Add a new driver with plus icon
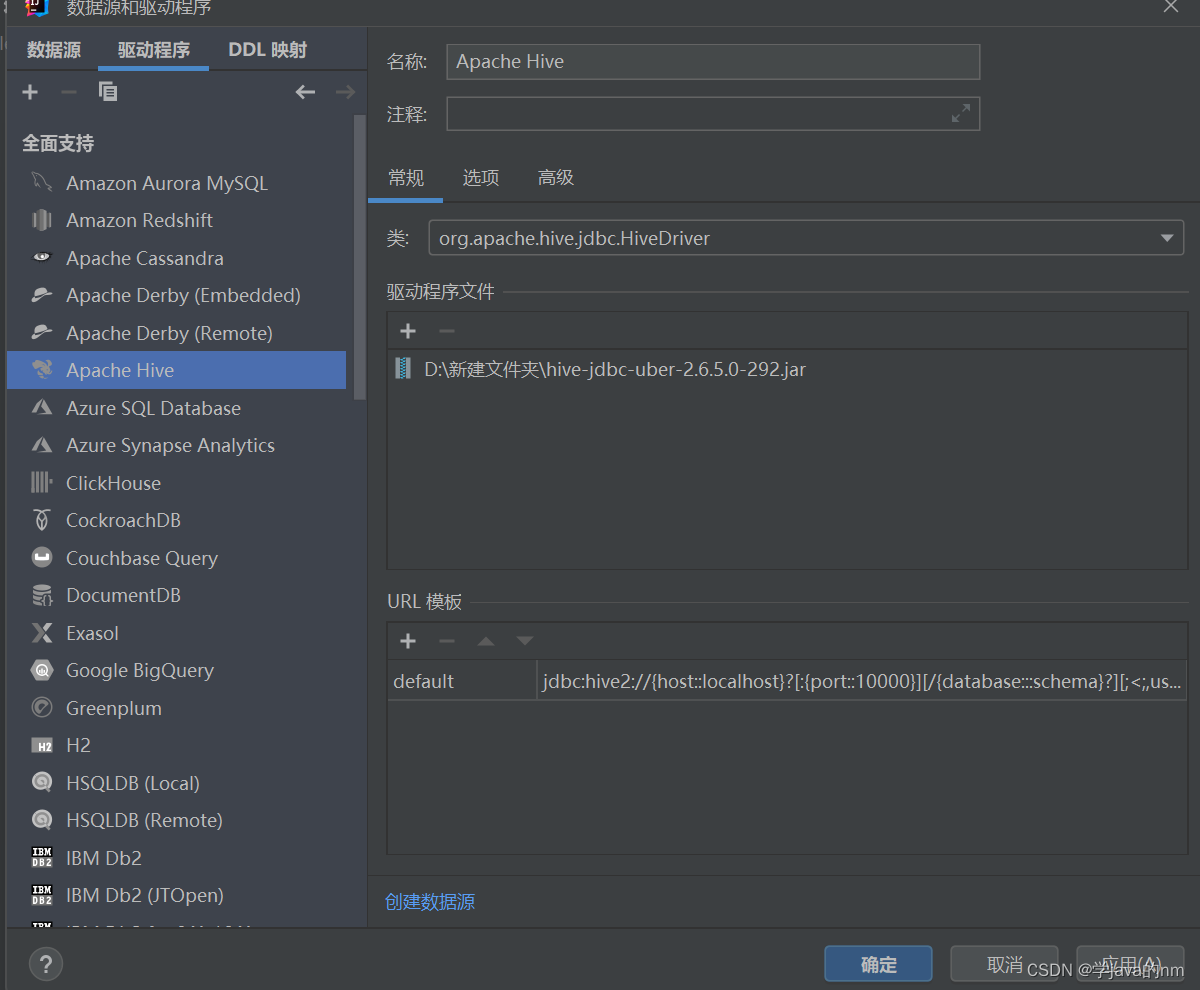 click(x=30, y=92)
